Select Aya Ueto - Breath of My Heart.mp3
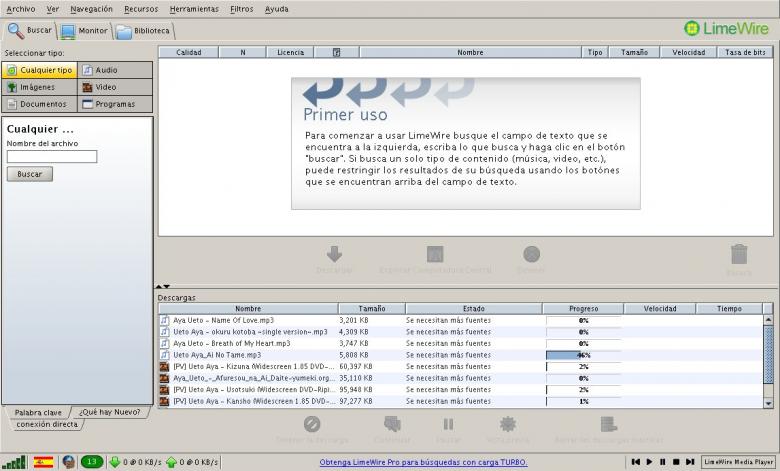Image resolution: width=780 pixels, height=471 pixels. point(461,344)
